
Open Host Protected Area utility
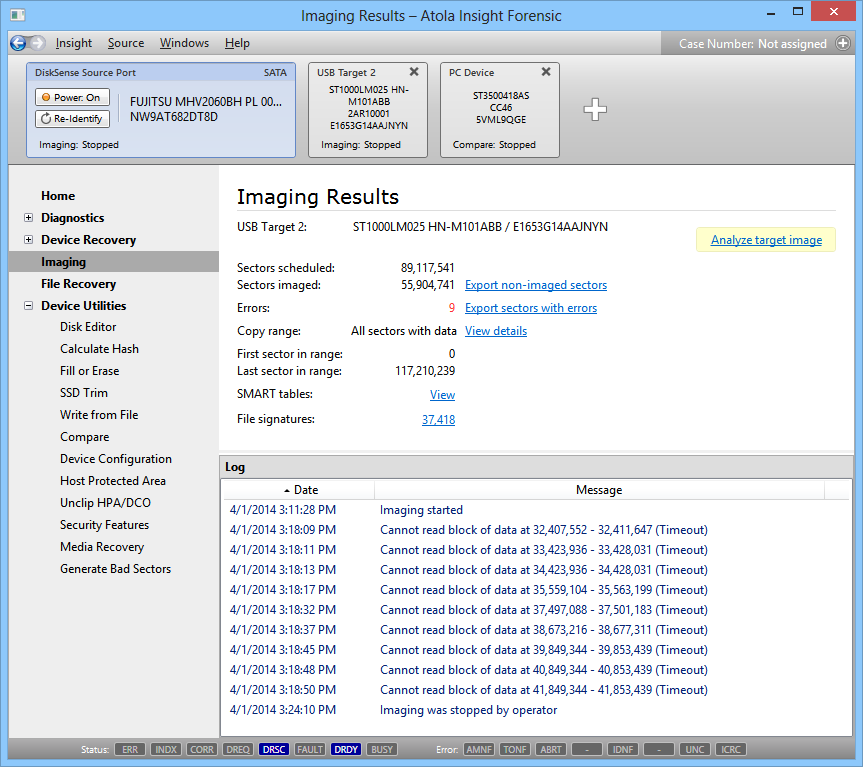pos(113,481)
